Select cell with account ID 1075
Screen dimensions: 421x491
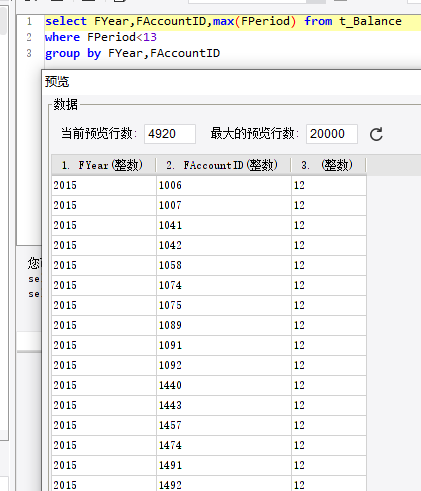(x=224, y=305)
